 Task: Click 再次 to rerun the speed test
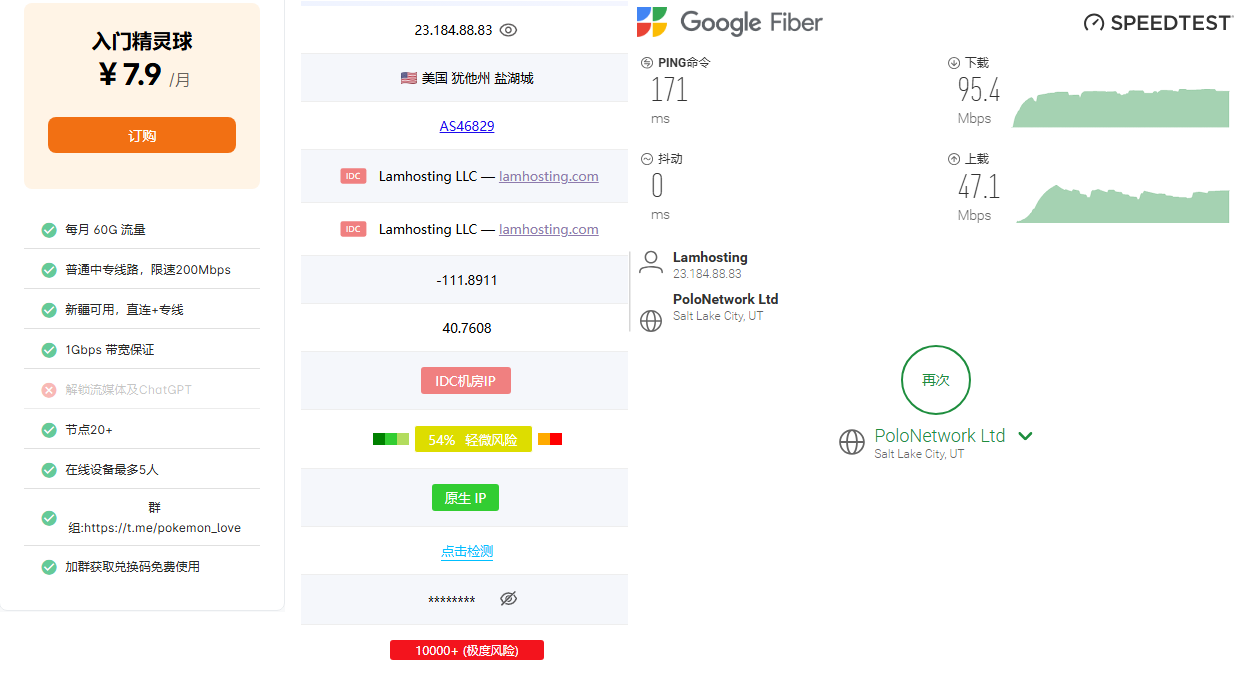[935, 380]
